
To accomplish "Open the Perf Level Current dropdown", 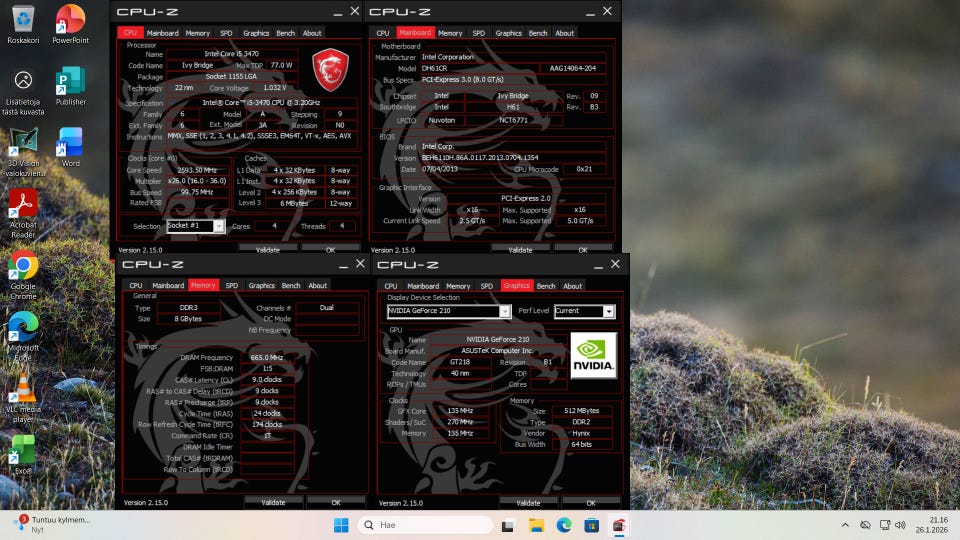I will [608, 311].
